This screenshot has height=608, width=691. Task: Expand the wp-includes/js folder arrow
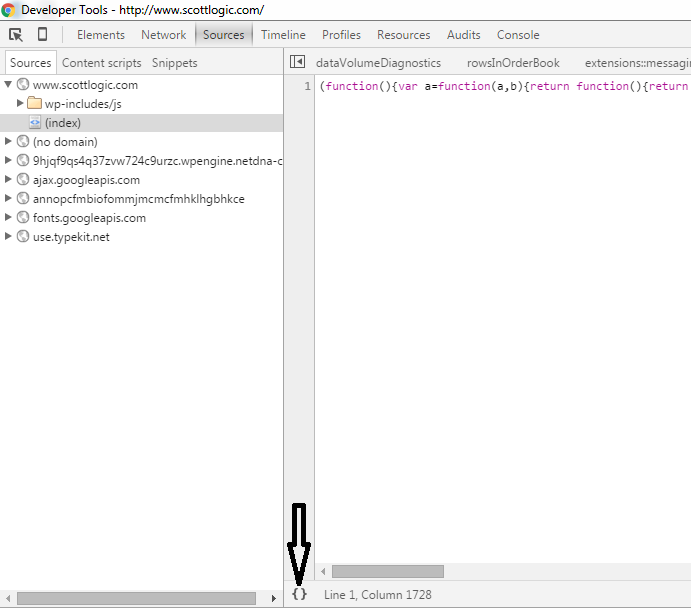(20, 104)
